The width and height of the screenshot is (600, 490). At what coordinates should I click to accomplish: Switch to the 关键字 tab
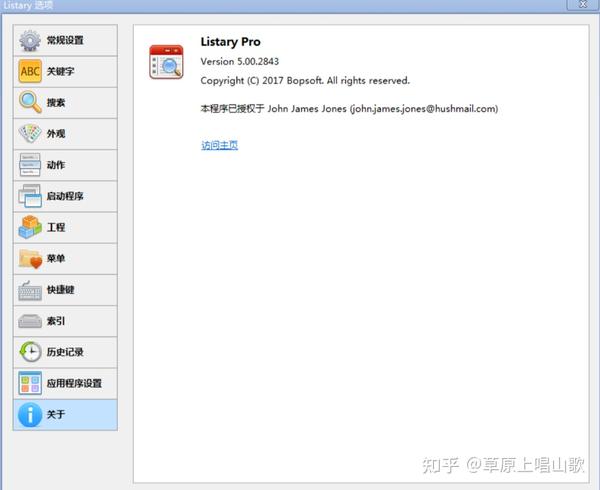[65, 72]
